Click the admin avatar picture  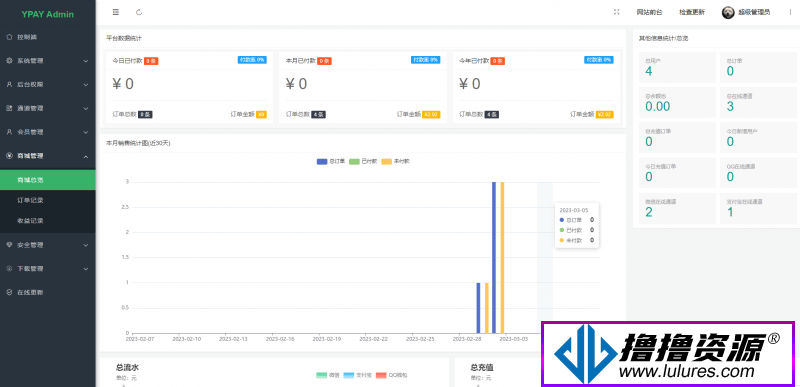pyautogui.click(x=728, y=12)
